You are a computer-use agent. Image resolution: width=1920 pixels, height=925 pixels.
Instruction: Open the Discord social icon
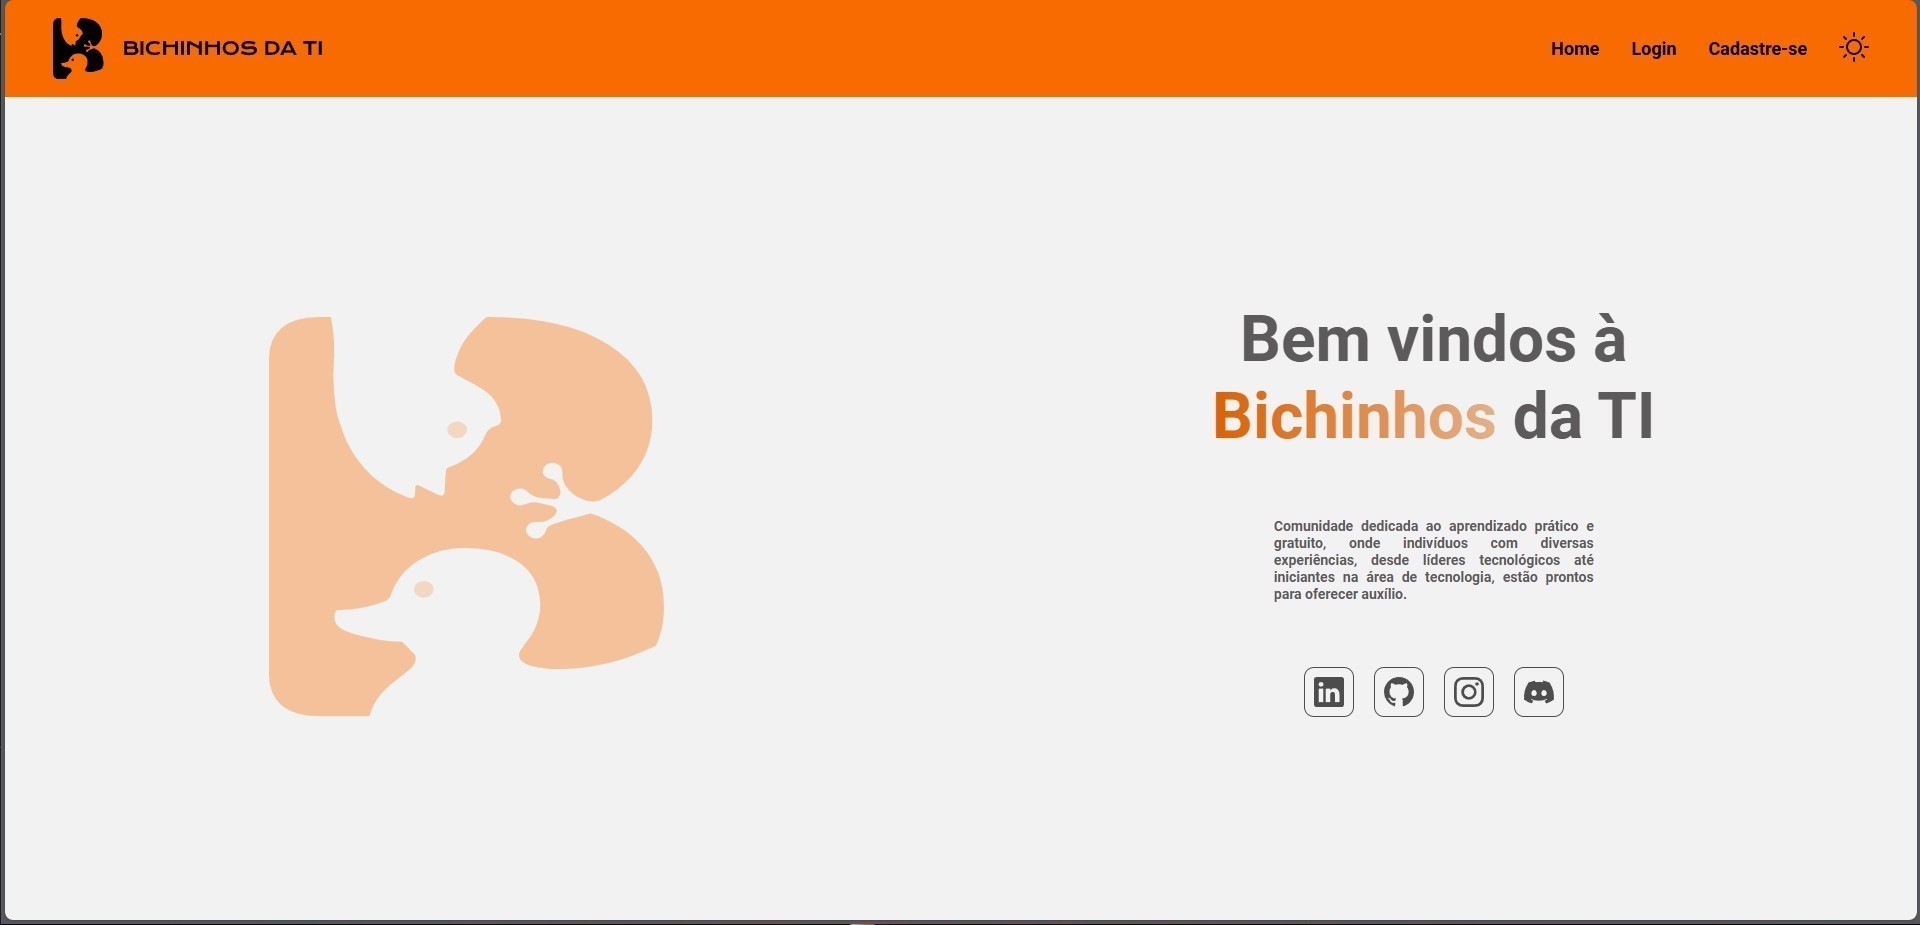tap(1538, 692)
